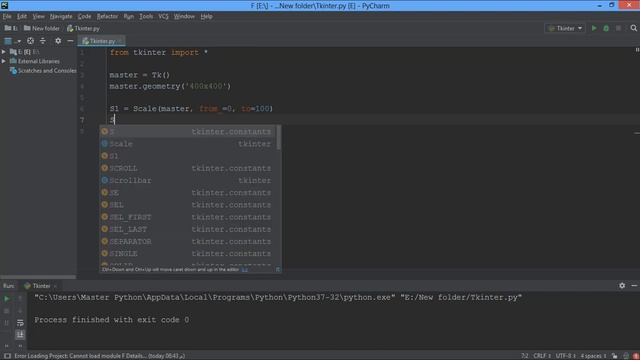640x360 pixels.
Task: Toggle soft-wrap in Run console
Action: [20, 323]
